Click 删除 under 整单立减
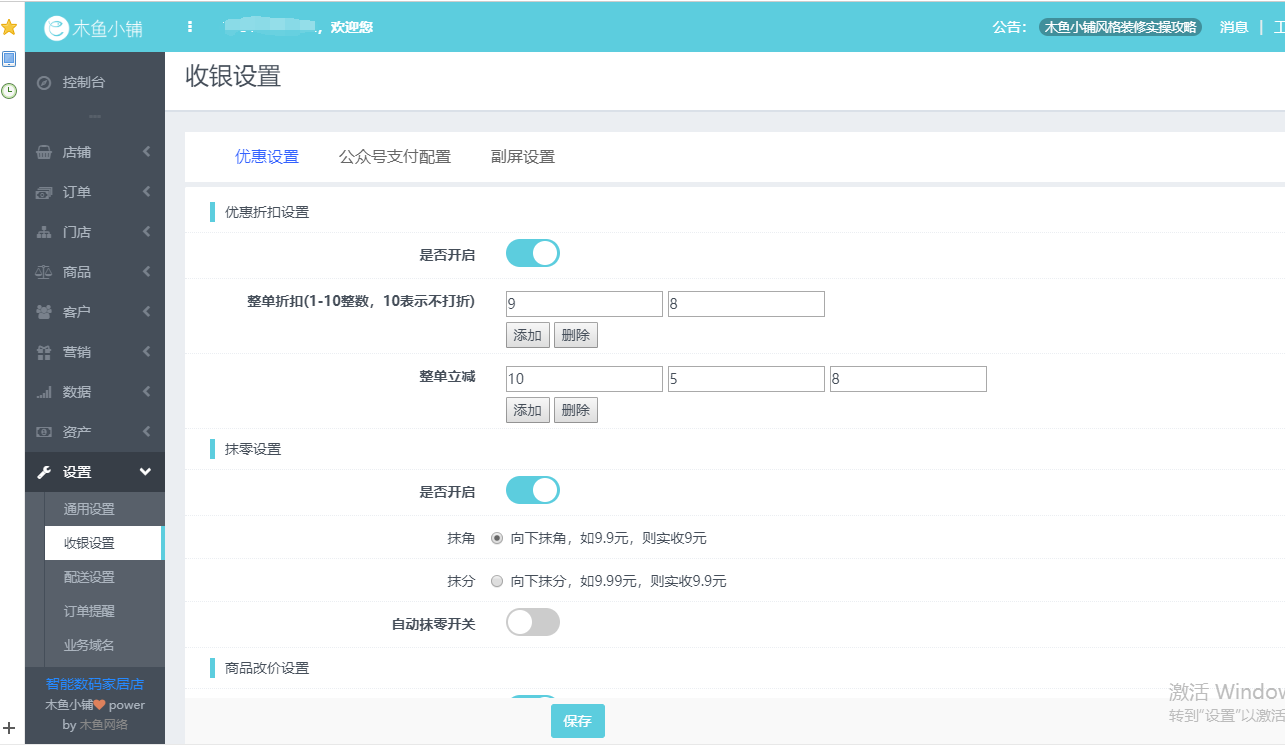This screenshot has width=1285, height=745. pos(576,410)
